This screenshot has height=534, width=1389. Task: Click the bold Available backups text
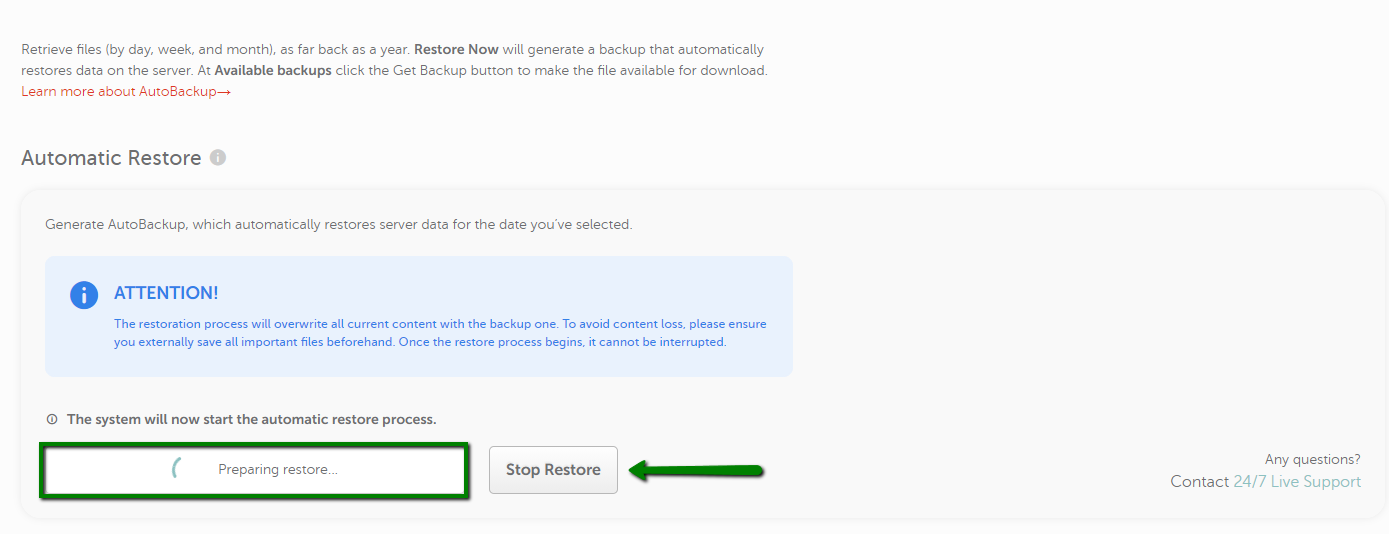coord(273,71)
